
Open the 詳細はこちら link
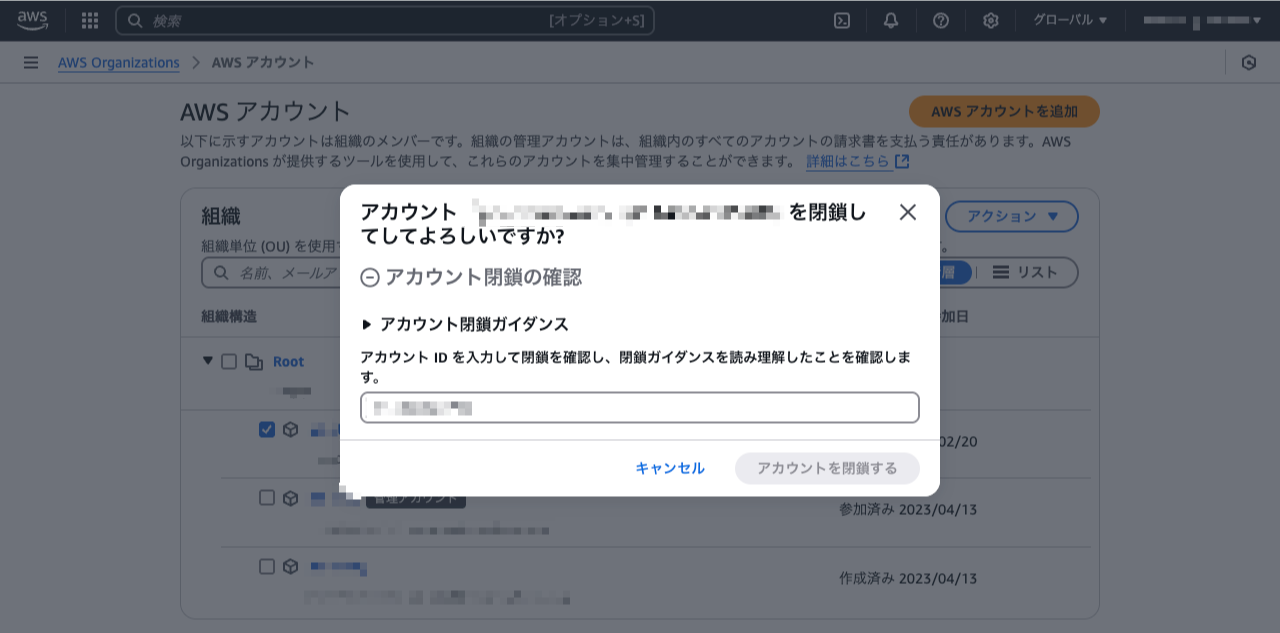(847, 161)
